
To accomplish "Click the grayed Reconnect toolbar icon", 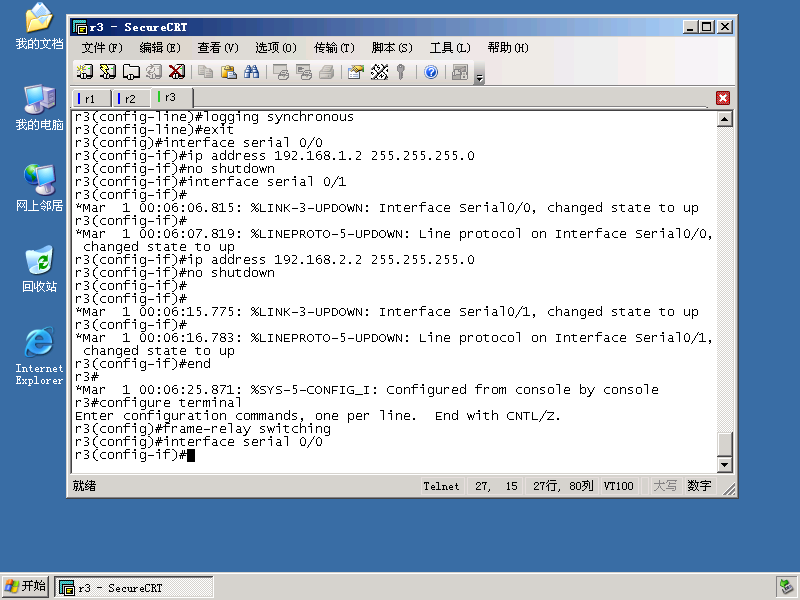I will pyautogui.click(x=154, y=72).
